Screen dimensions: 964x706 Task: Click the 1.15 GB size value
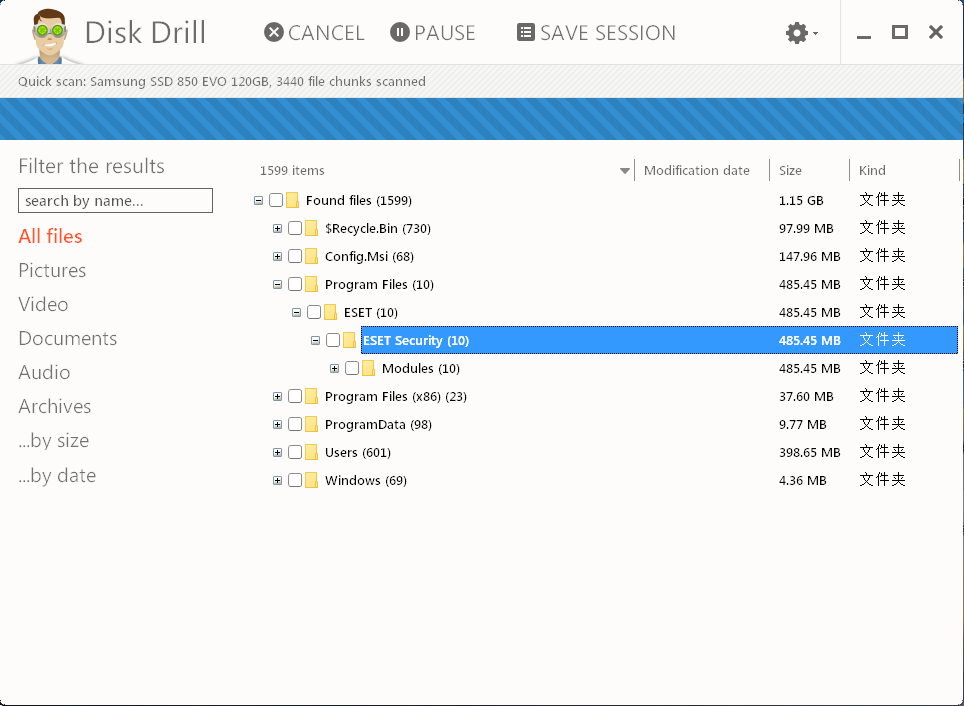pos(800,200)
